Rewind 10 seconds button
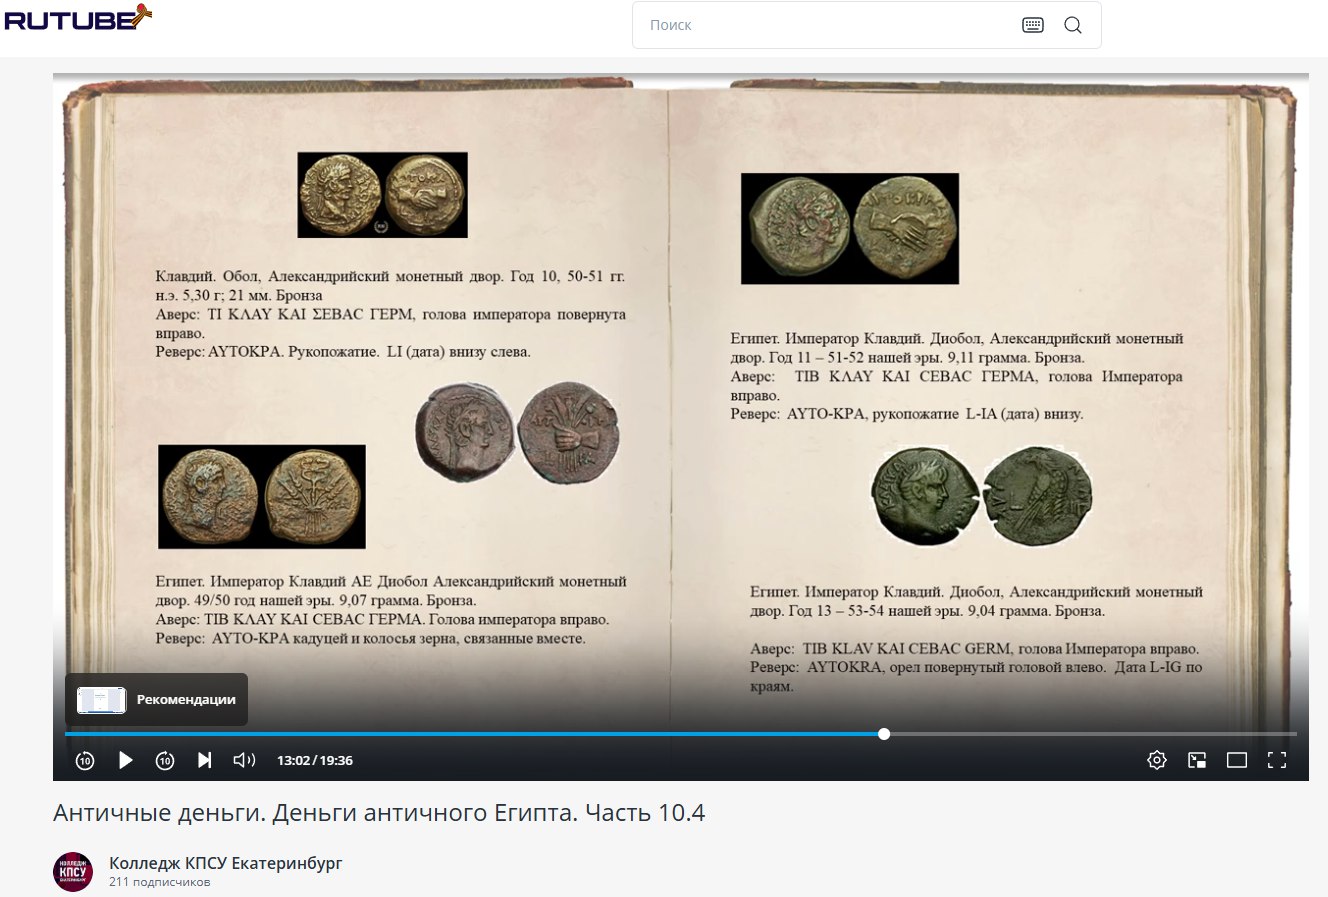Viewport: 1328px width, 897px height. (85, 760)
